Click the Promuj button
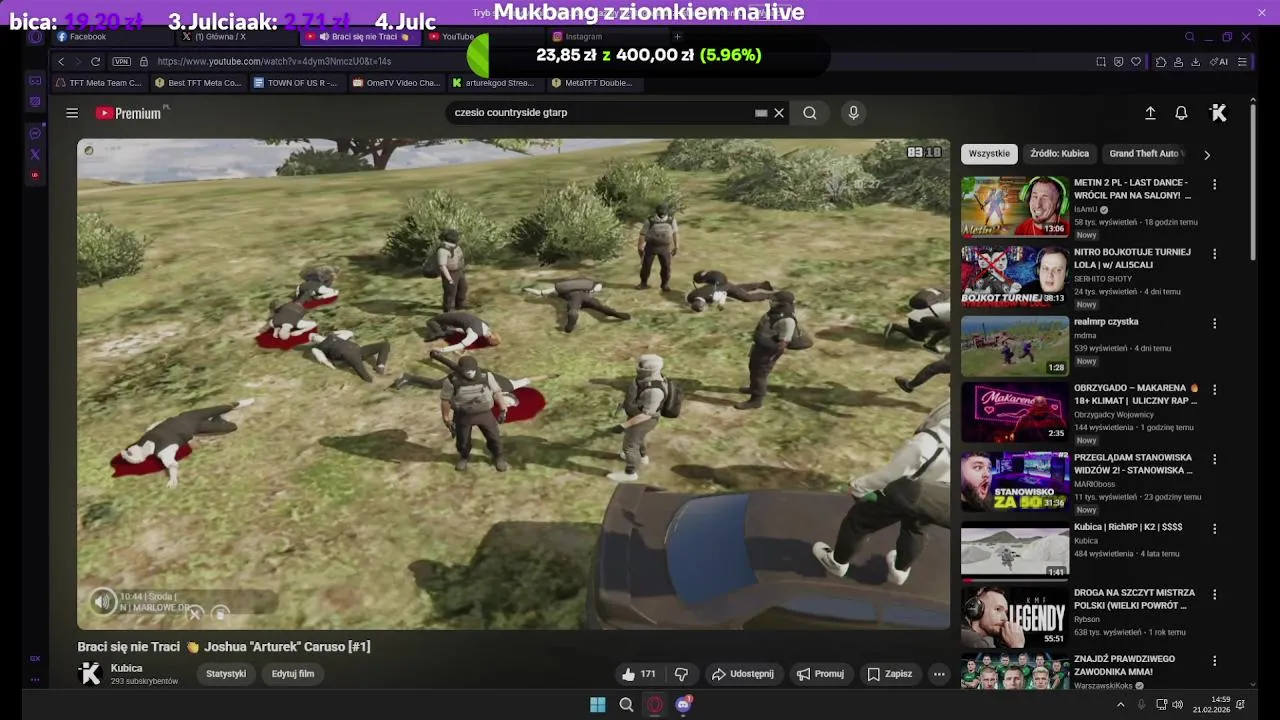The height and width of the screenshot is (720, 1280). (x=820, y=674)
